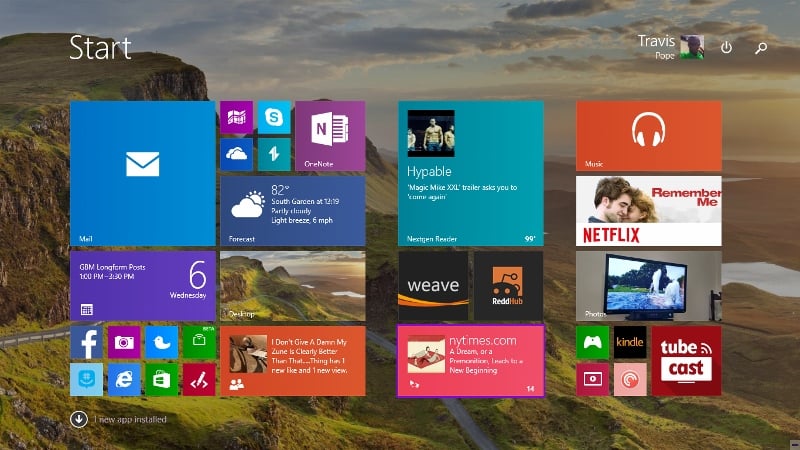This screenshot has height=450, width=800.
Task: Click the power options button
Action: (x=726, y=47)
